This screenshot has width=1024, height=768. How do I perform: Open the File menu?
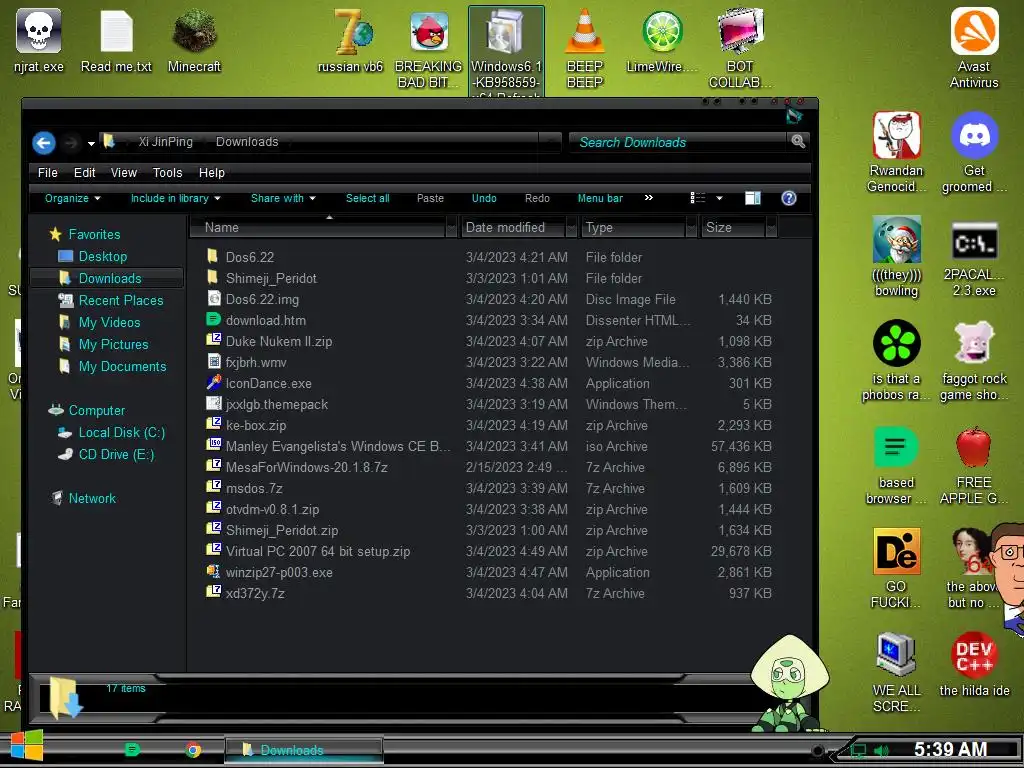(48, 172)
